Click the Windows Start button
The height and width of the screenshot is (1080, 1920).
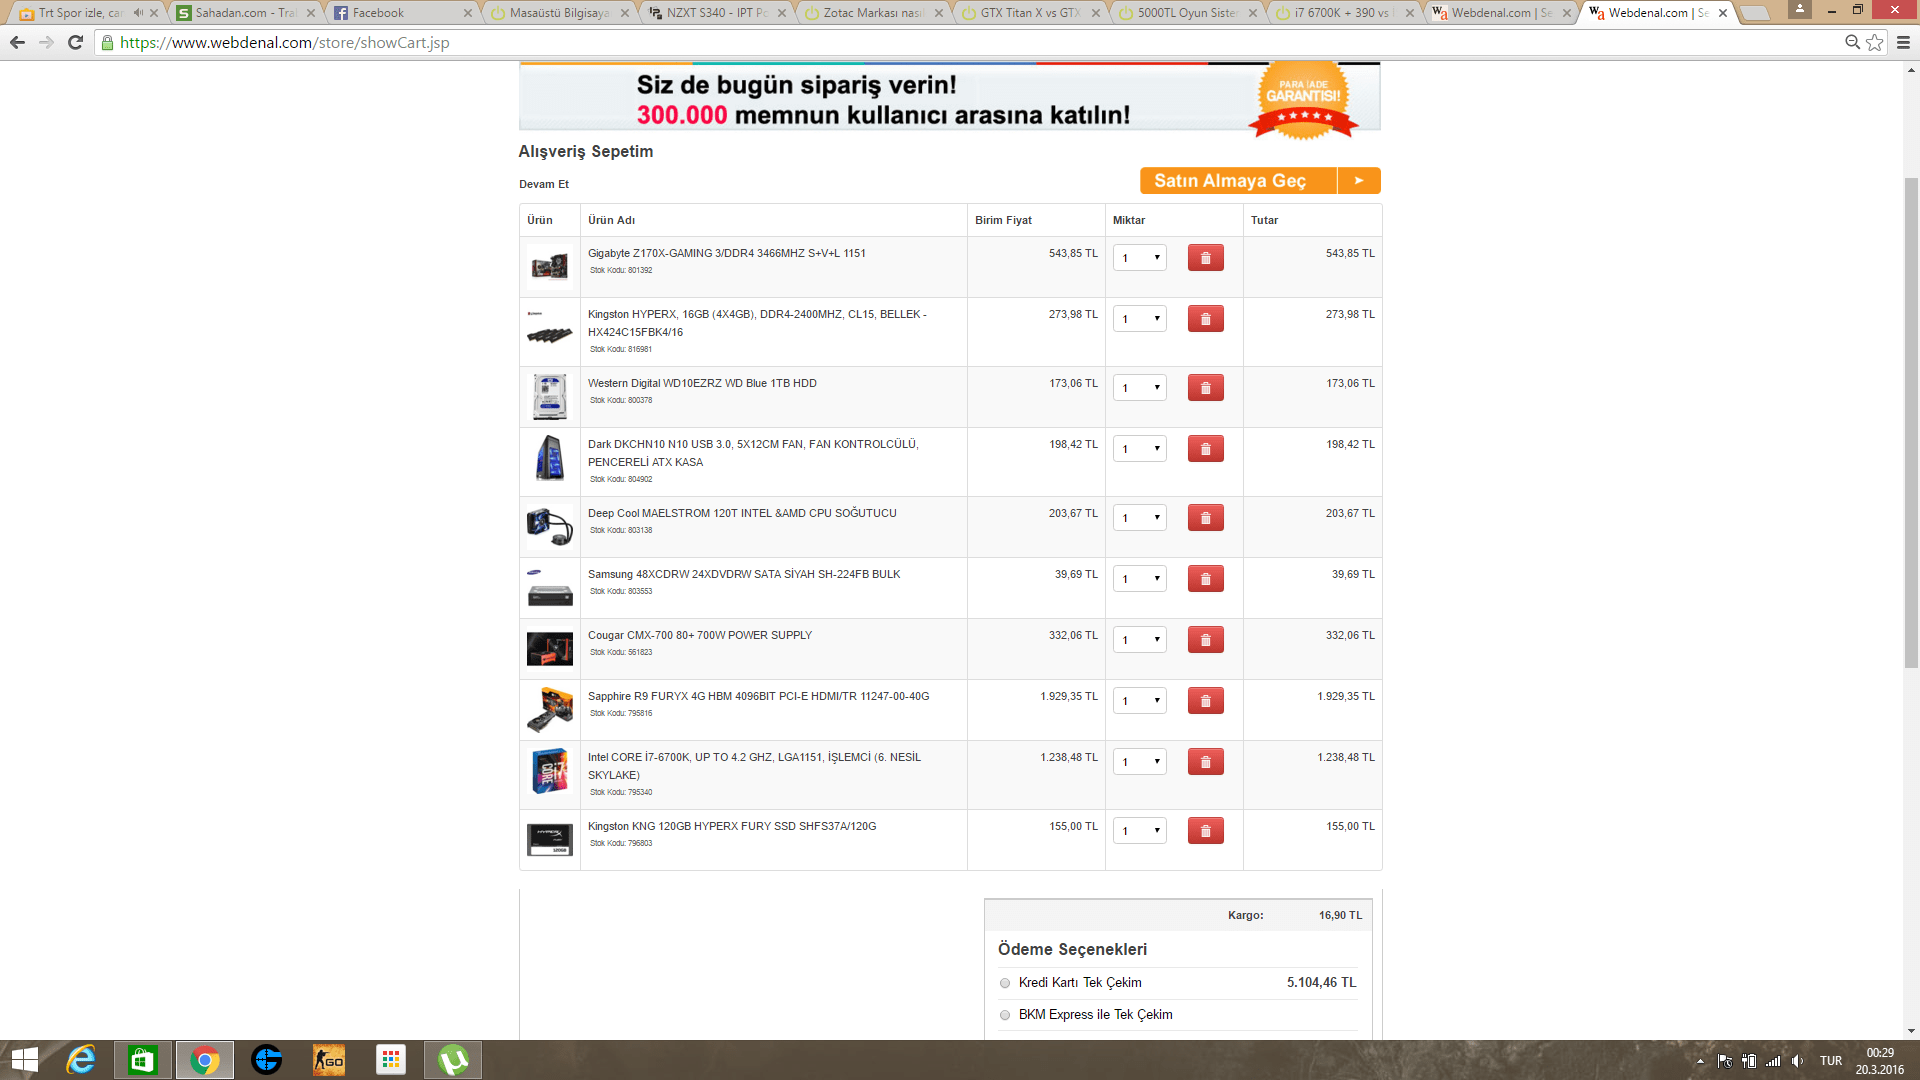pos(24,1060)
